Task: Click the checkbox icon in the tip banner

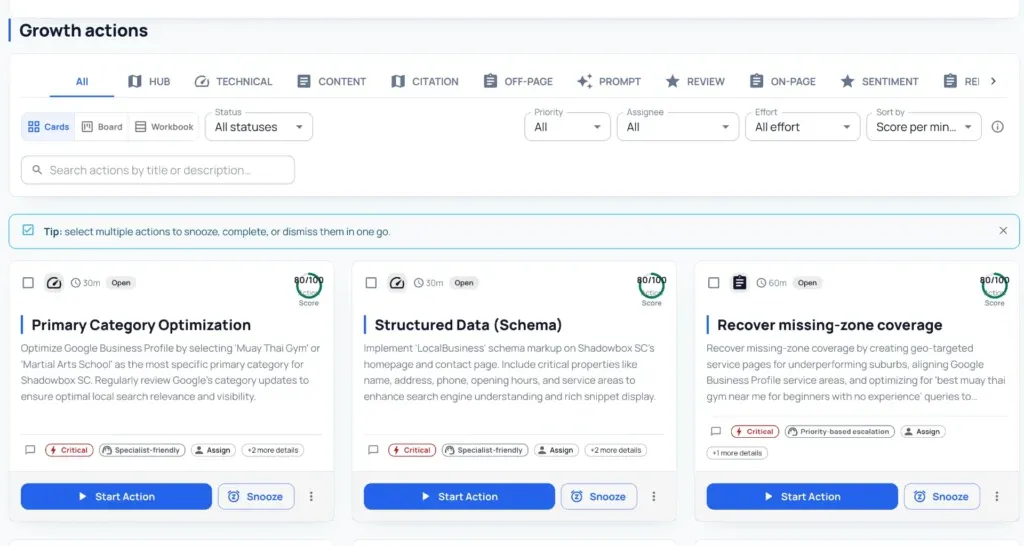Action: click(28, 230)
